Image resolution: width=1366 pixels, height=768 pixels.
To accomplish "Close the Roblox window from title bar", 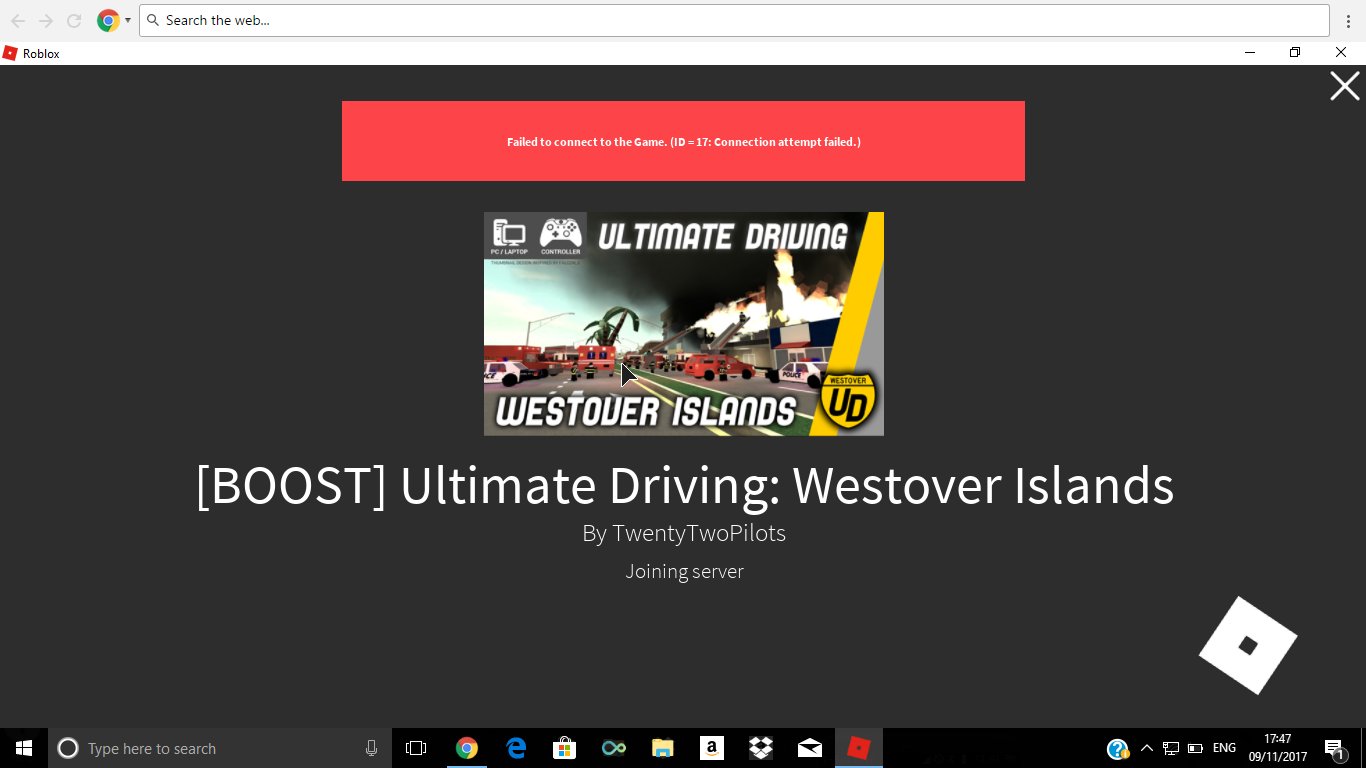I will point(1341,53).
